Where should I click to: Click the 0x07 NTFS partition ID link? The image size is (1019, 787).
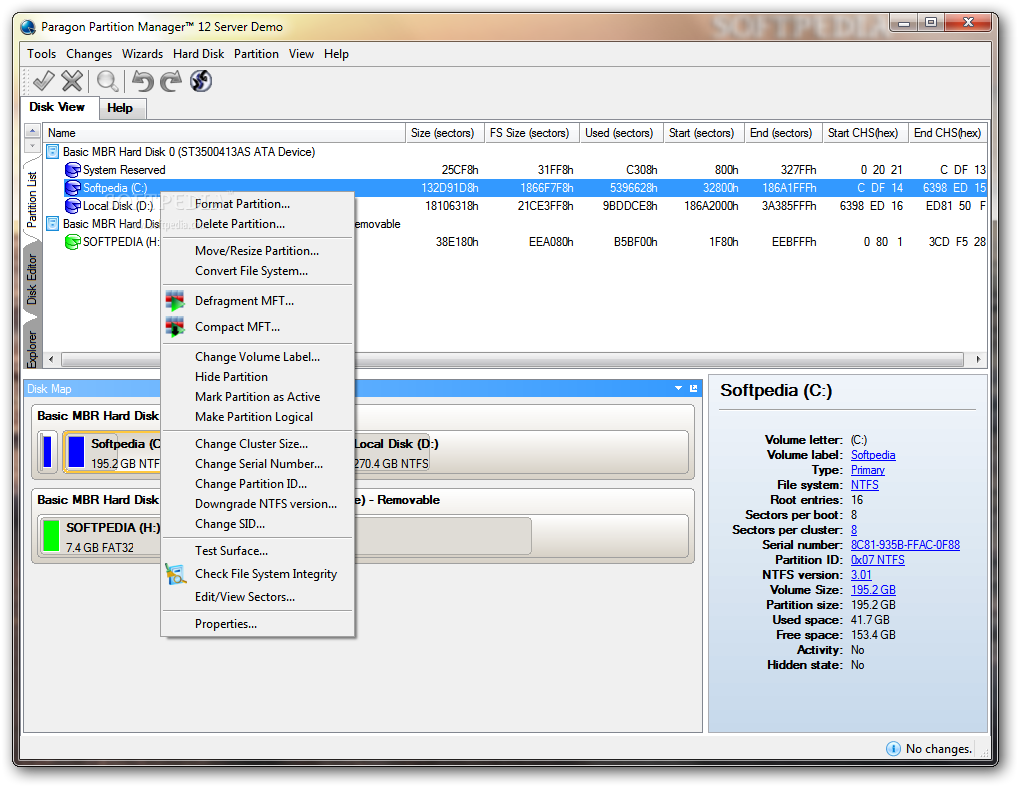(877, 560)
